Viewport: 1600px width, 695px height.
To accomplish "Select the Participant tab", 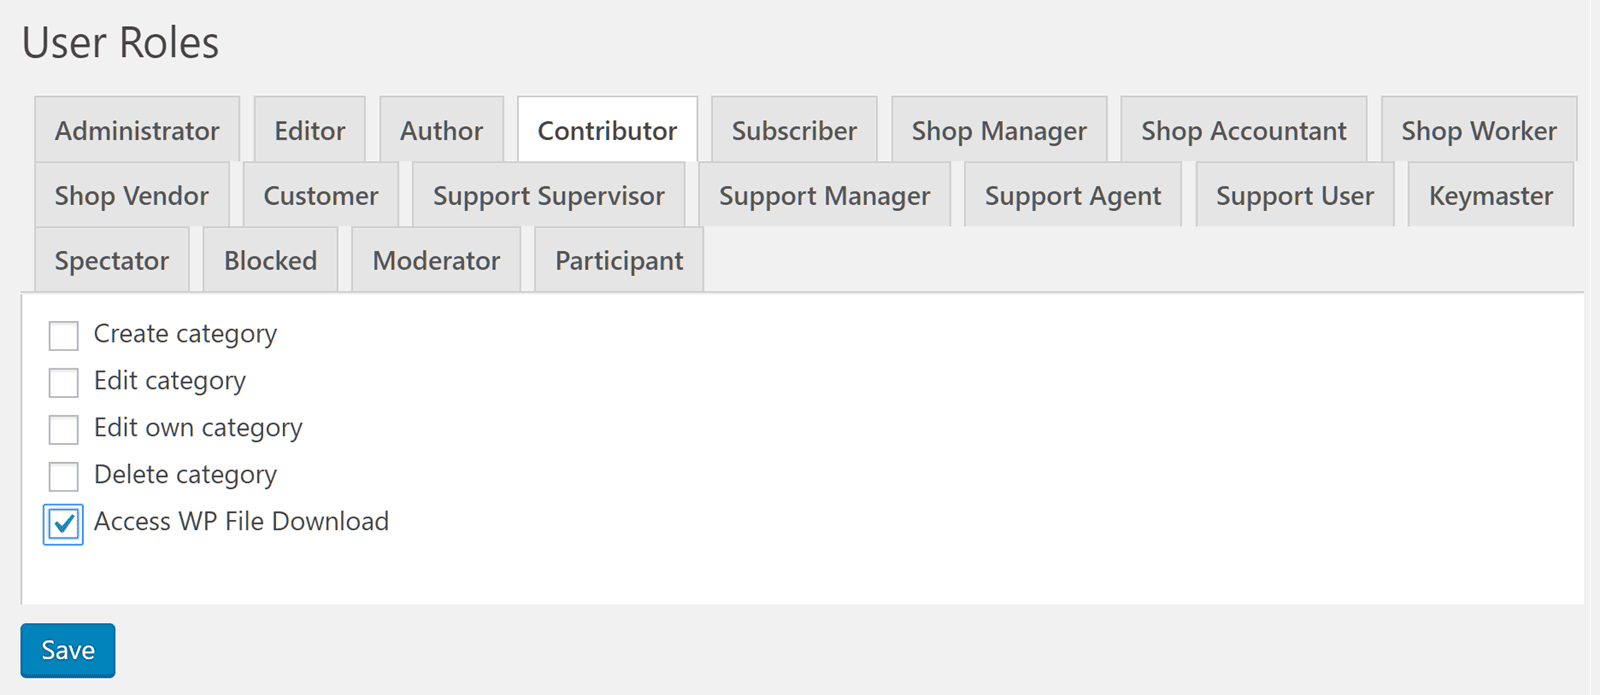I will click(619, 260).
